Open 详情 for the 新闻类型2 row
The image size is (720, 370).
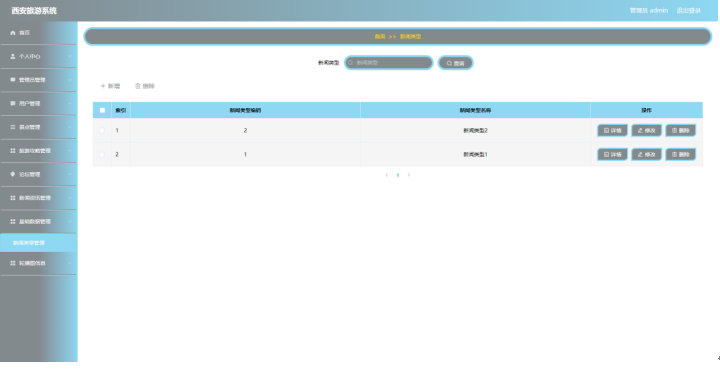pos(613,130)
